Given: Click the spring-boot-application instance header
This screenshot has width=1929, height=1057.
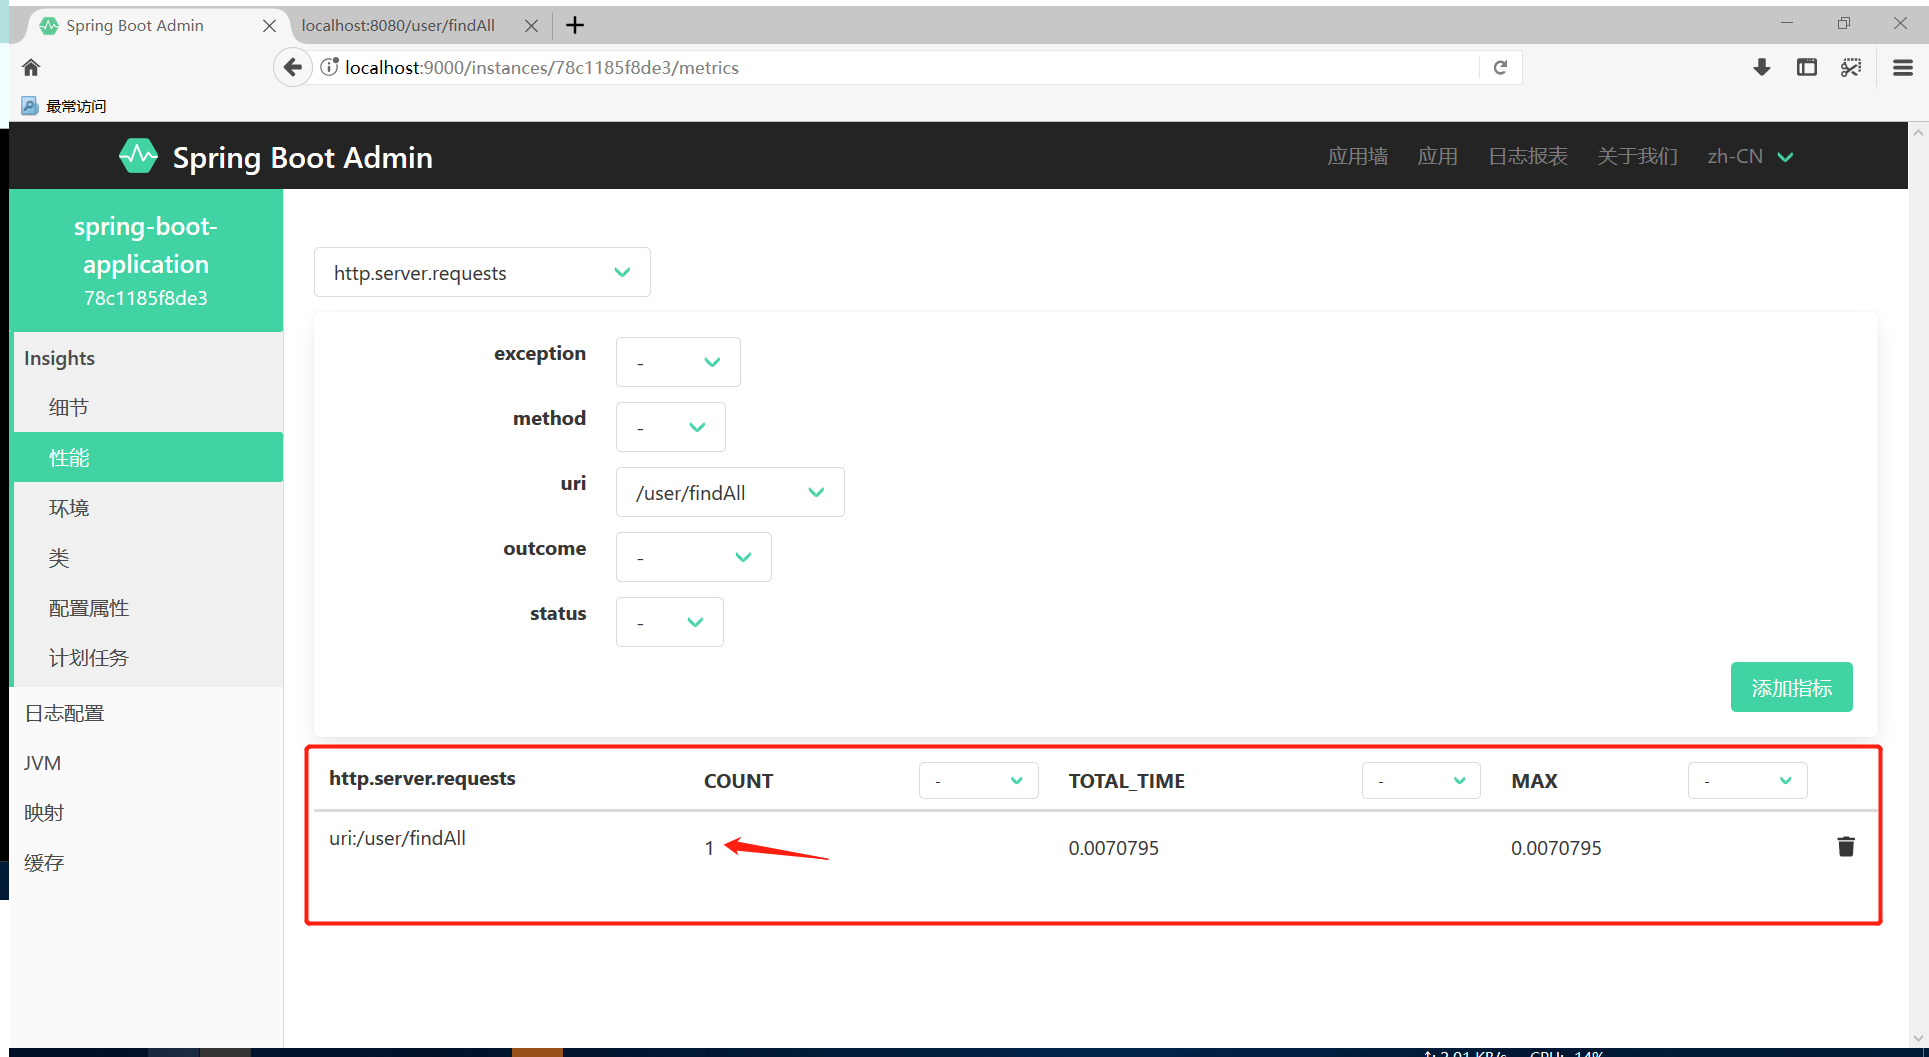Looking at the screenshot, I should [x=146, y=260].
